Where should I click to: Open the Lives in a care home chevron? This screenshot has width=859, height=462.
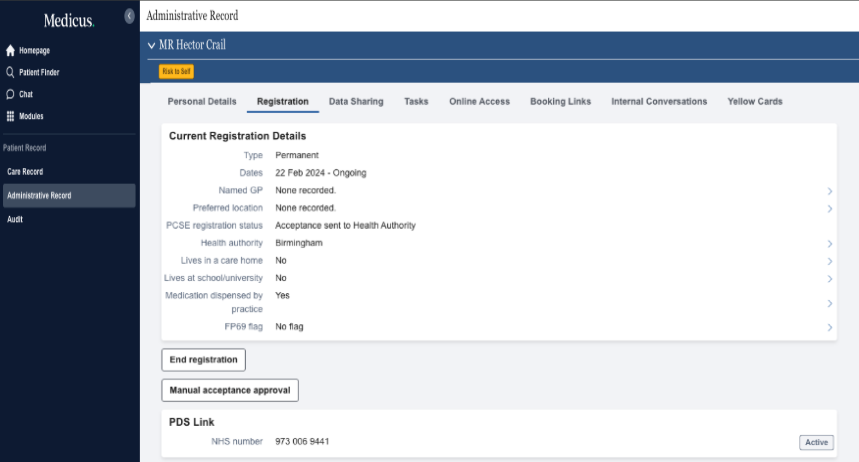(x=829, y=261)
